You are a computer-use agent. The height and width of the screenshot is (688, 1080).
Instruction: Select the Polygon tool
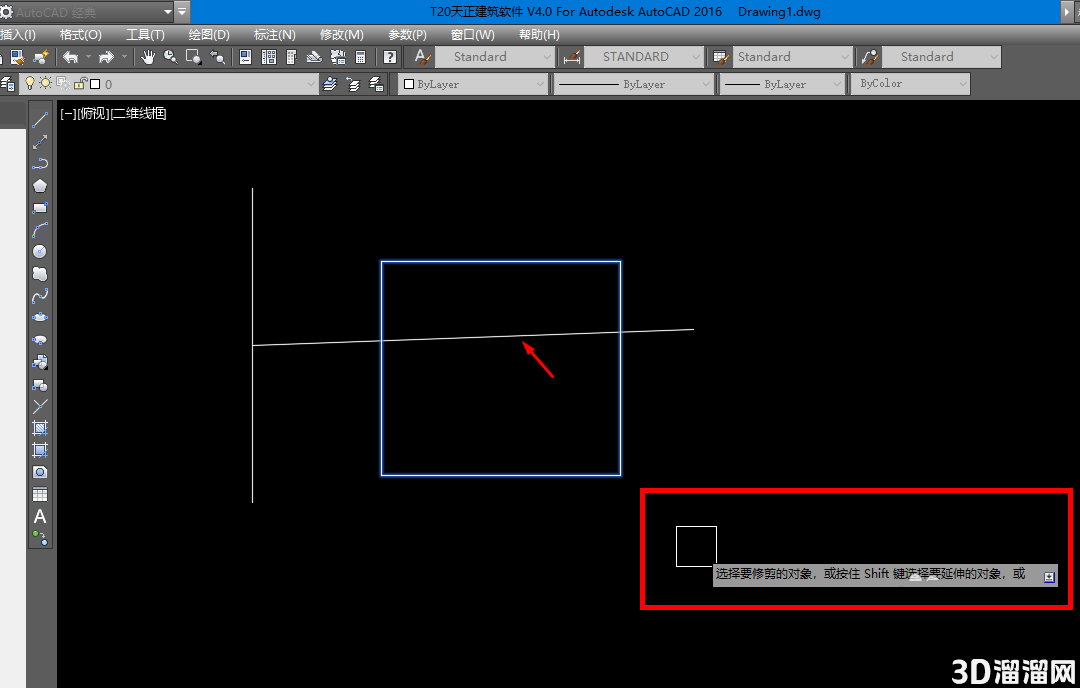click(x=40, y=186)
